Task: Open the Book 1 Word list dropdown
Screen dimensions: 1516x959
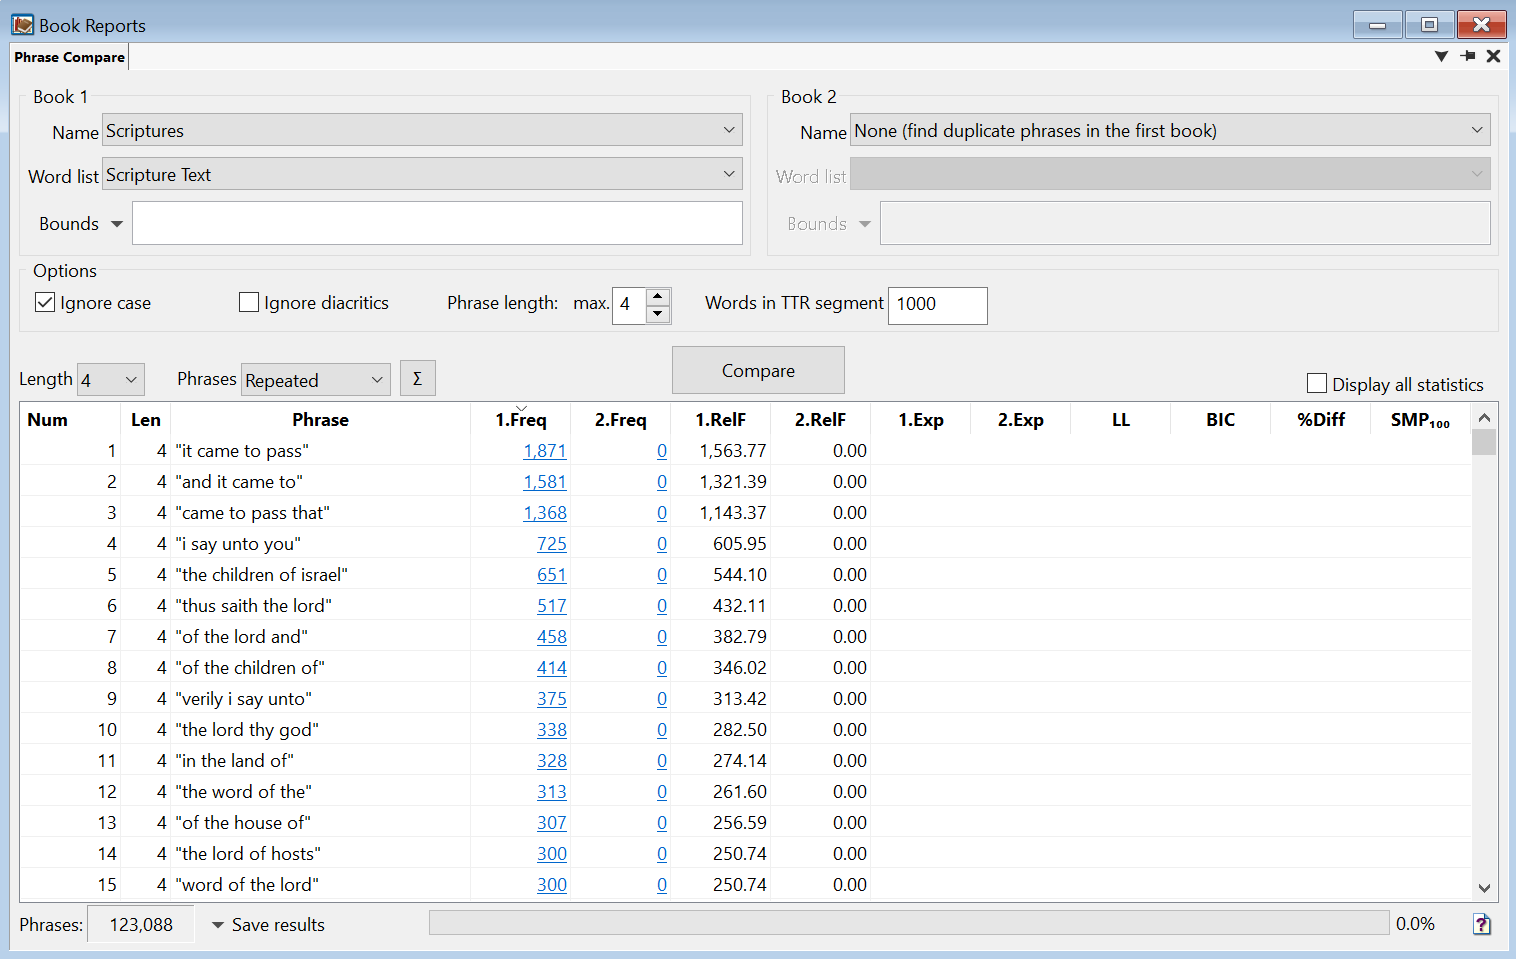Action: coord(729,174)
